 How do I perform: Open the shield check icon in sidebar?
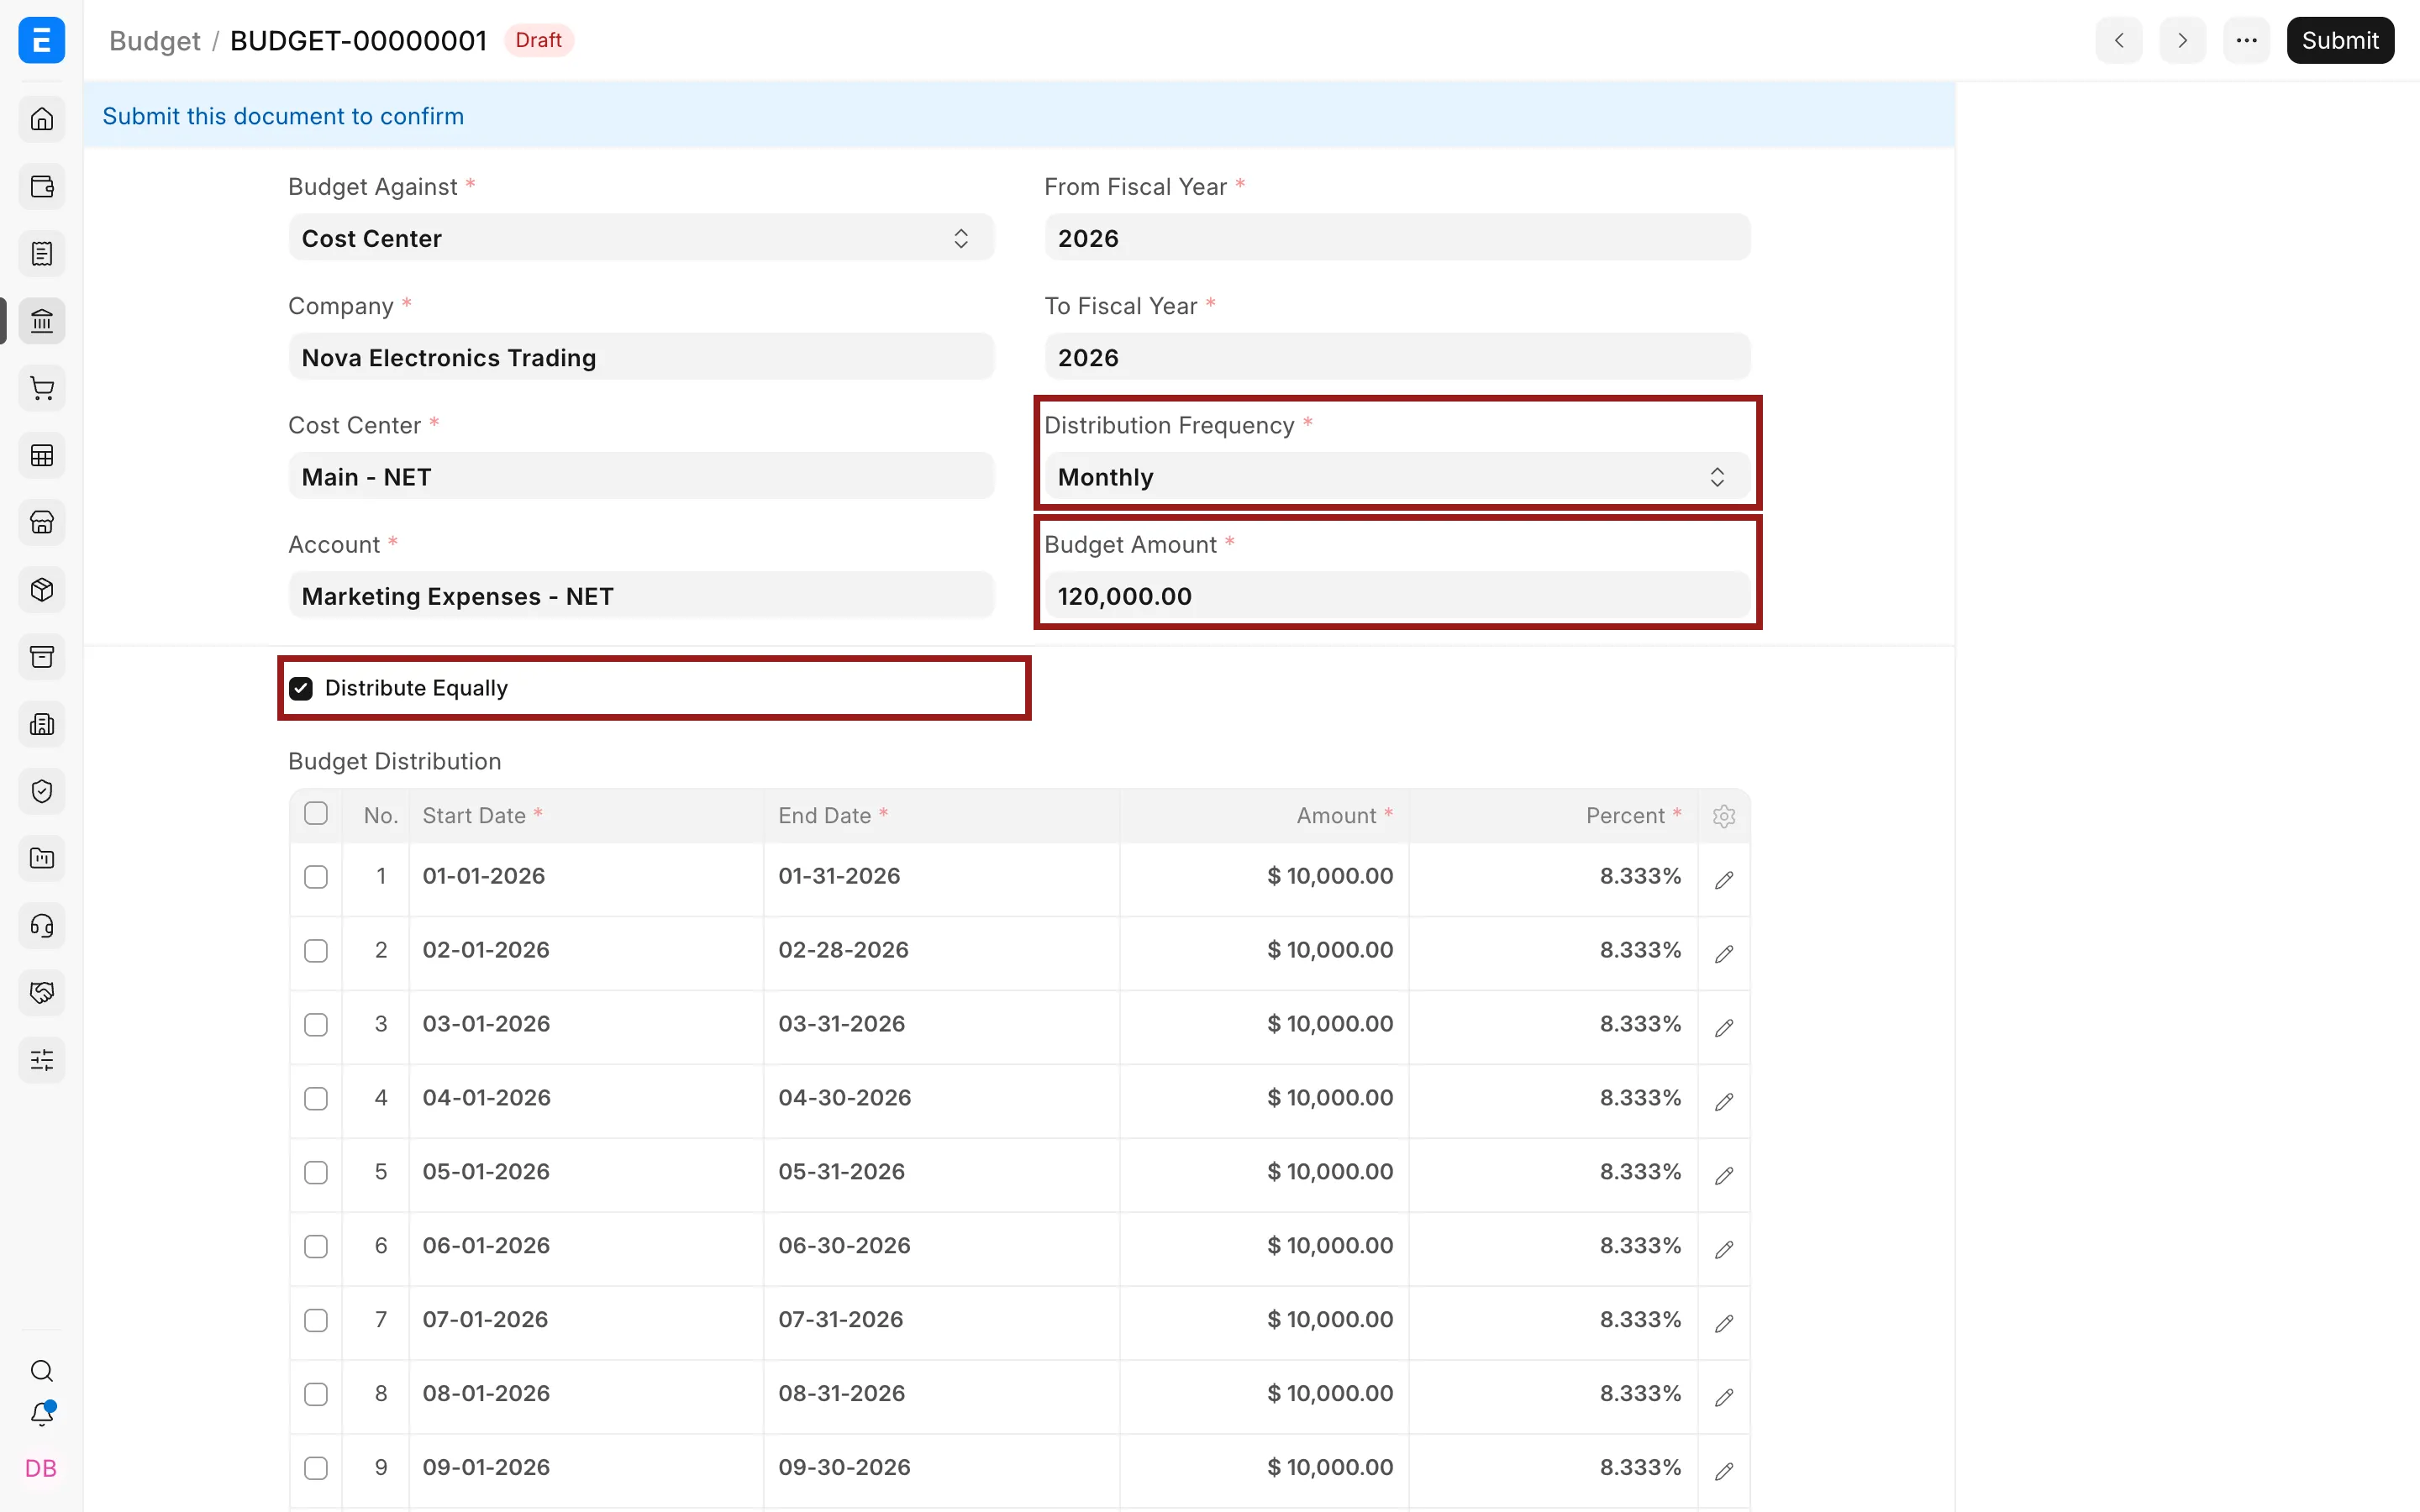[42, 791]
